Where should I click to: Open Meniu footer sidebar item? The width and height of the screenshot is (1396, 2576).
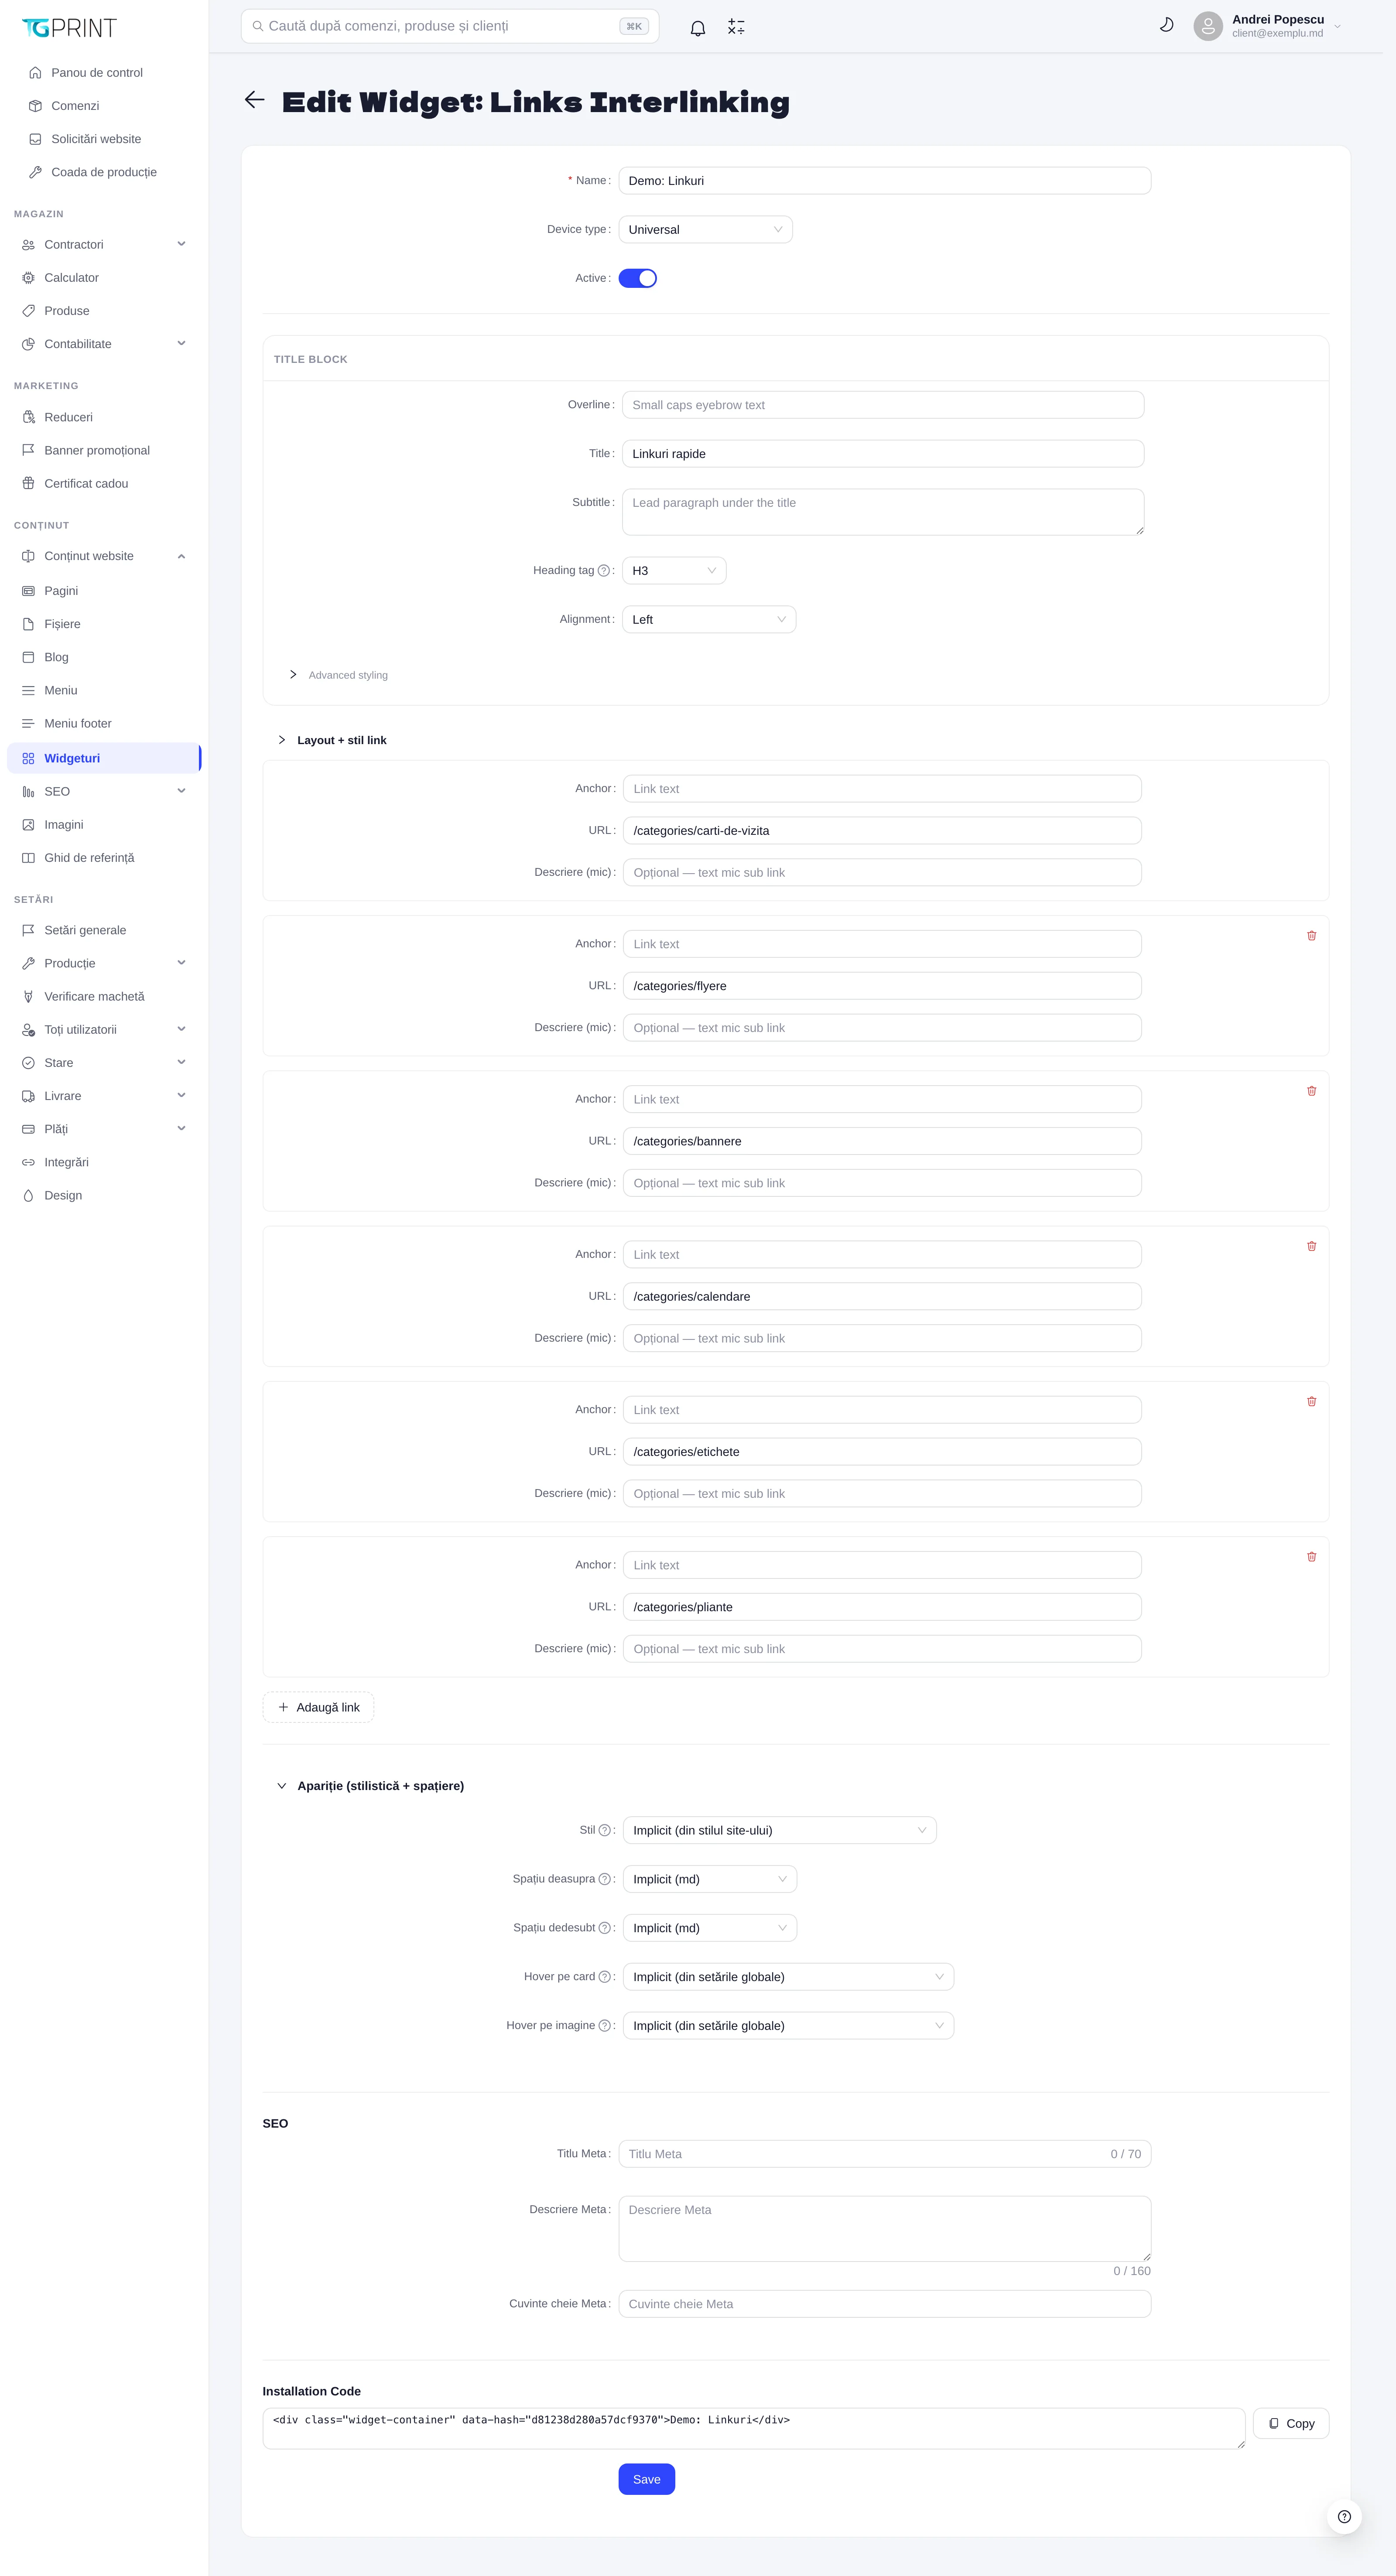tap(104, 723)
